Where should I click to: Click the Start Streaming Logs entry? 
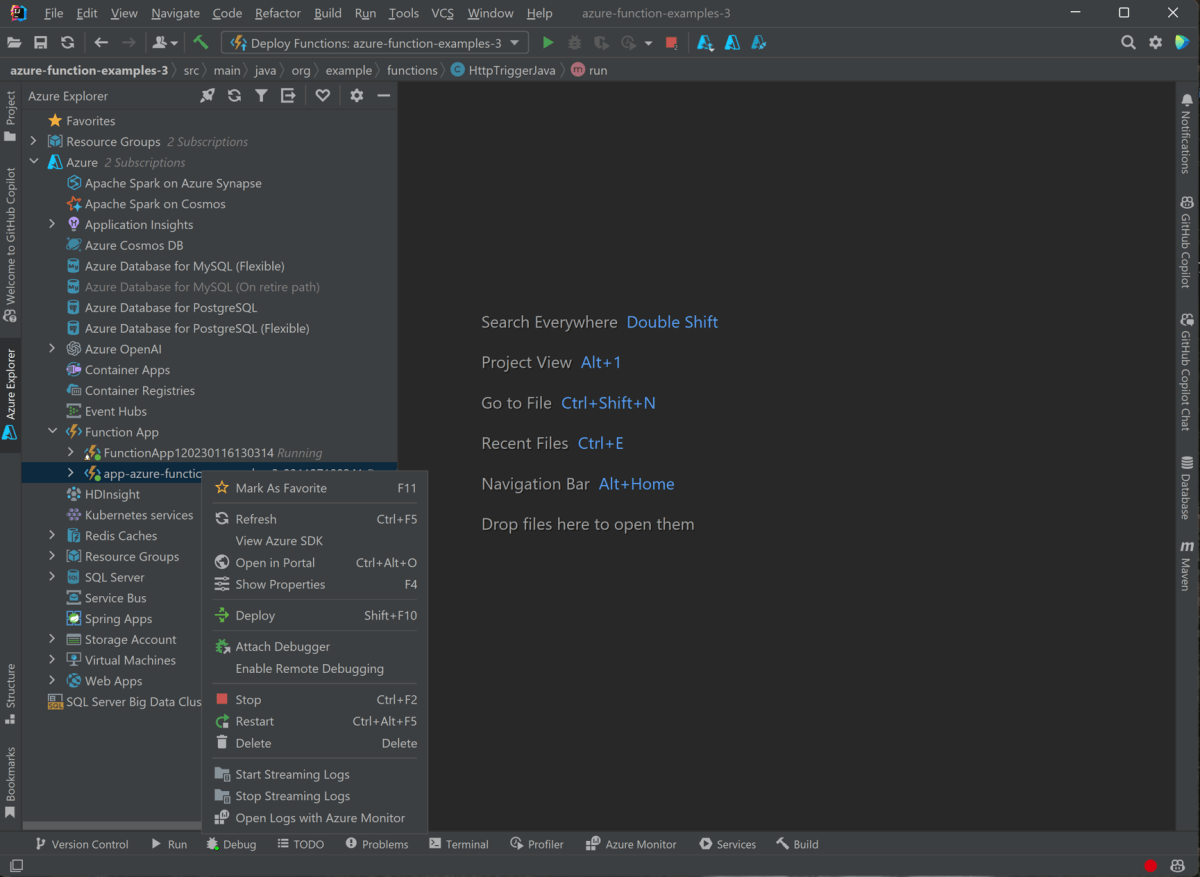(x=292, y=773)
